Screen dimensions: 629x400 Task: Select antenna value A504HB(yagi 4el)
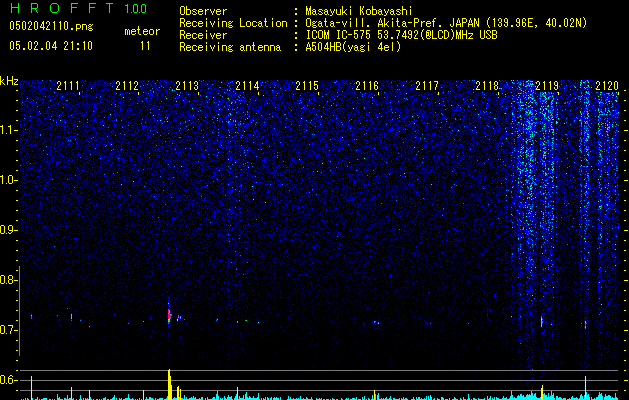pyautogui.click(x=353, y=47)
